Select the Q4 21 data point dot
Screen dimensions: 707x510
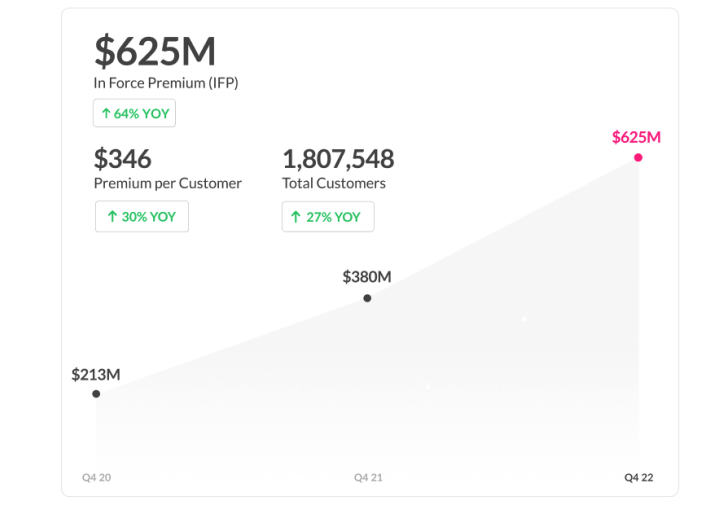367,298
